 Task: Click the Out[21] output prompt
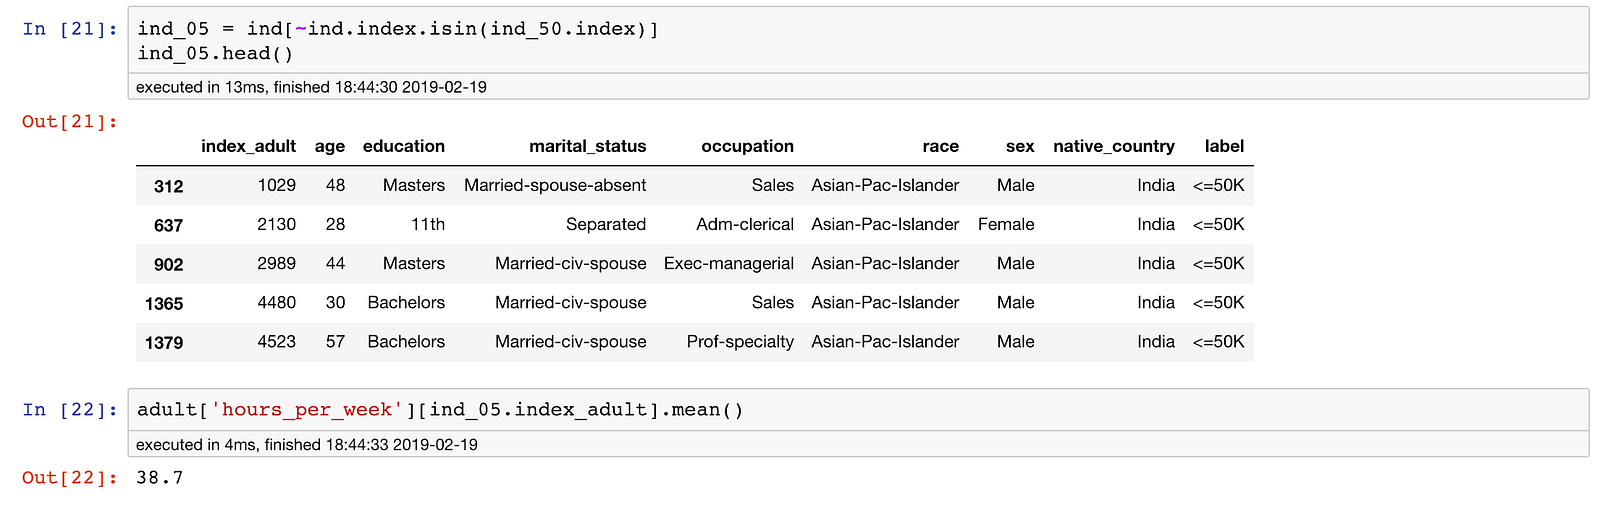70,122
